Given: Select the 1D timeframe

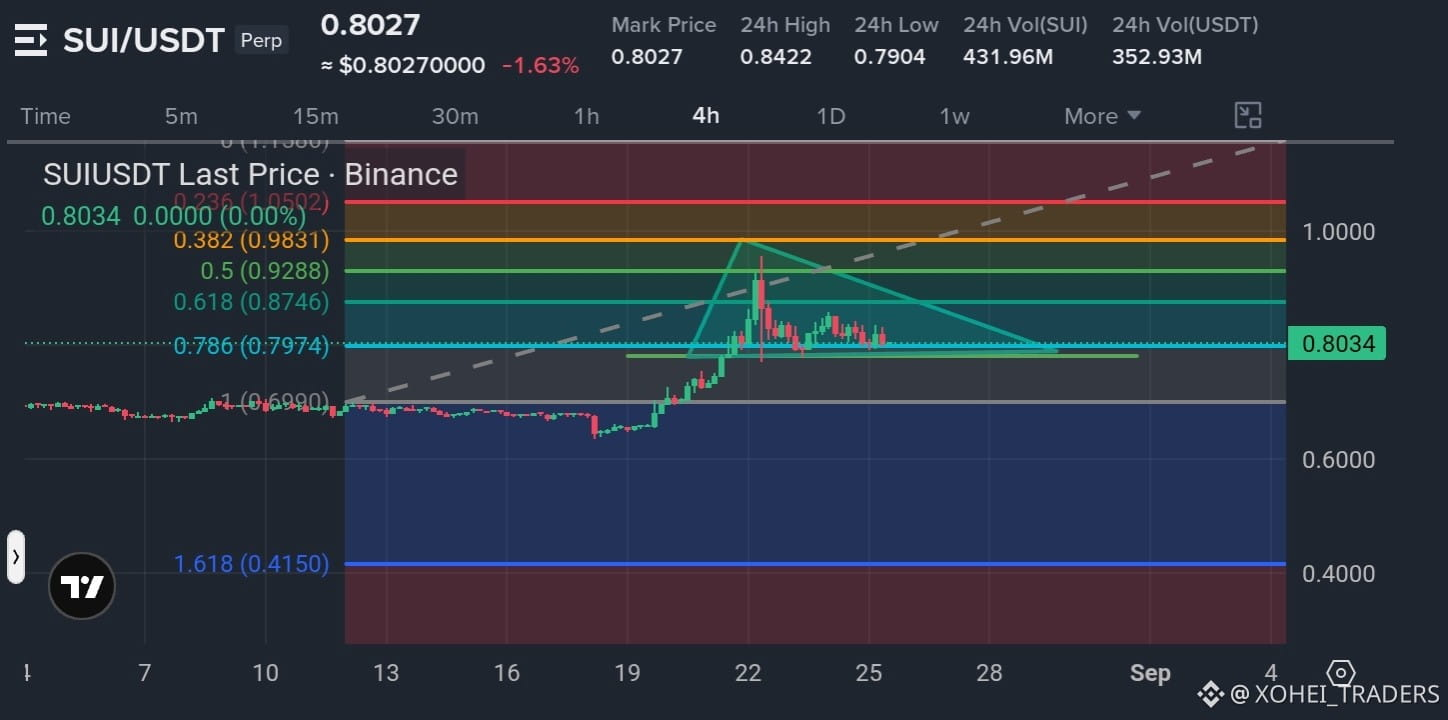Looking at the screenshot, I should [x=831, y=116].
